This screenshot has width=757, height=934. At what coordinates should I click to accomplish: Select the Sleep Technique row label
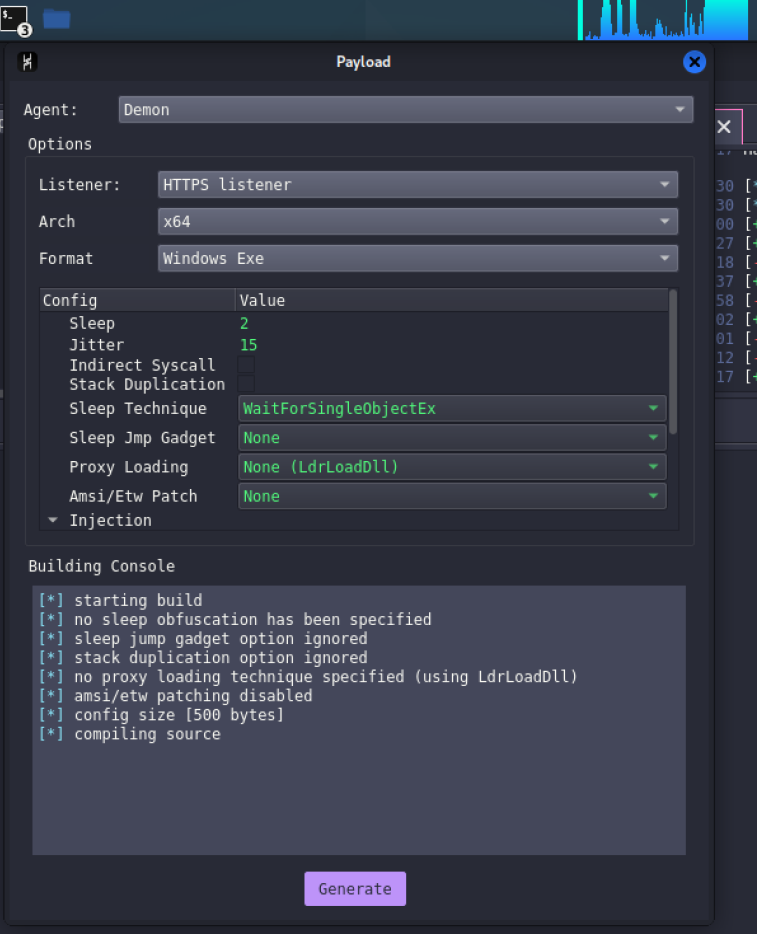(138, 409)
